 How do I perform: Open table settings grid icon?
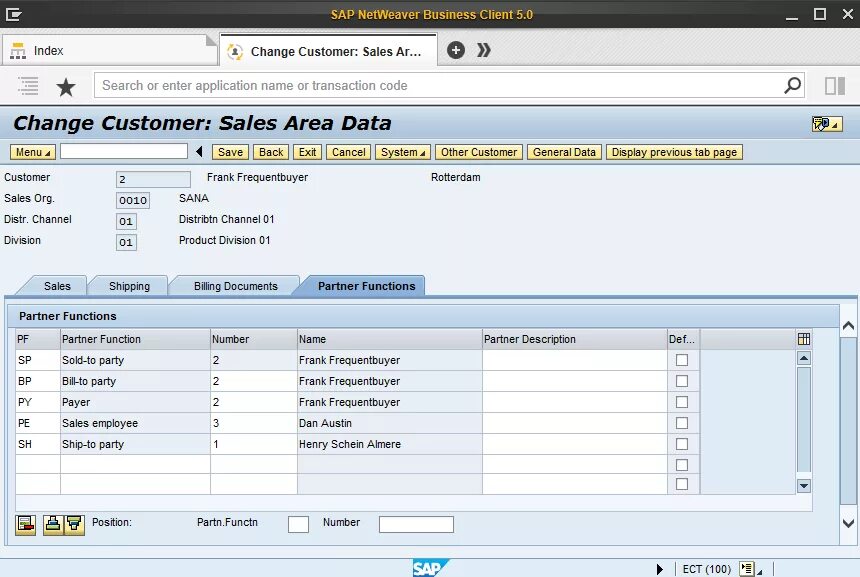pos(804,339)
